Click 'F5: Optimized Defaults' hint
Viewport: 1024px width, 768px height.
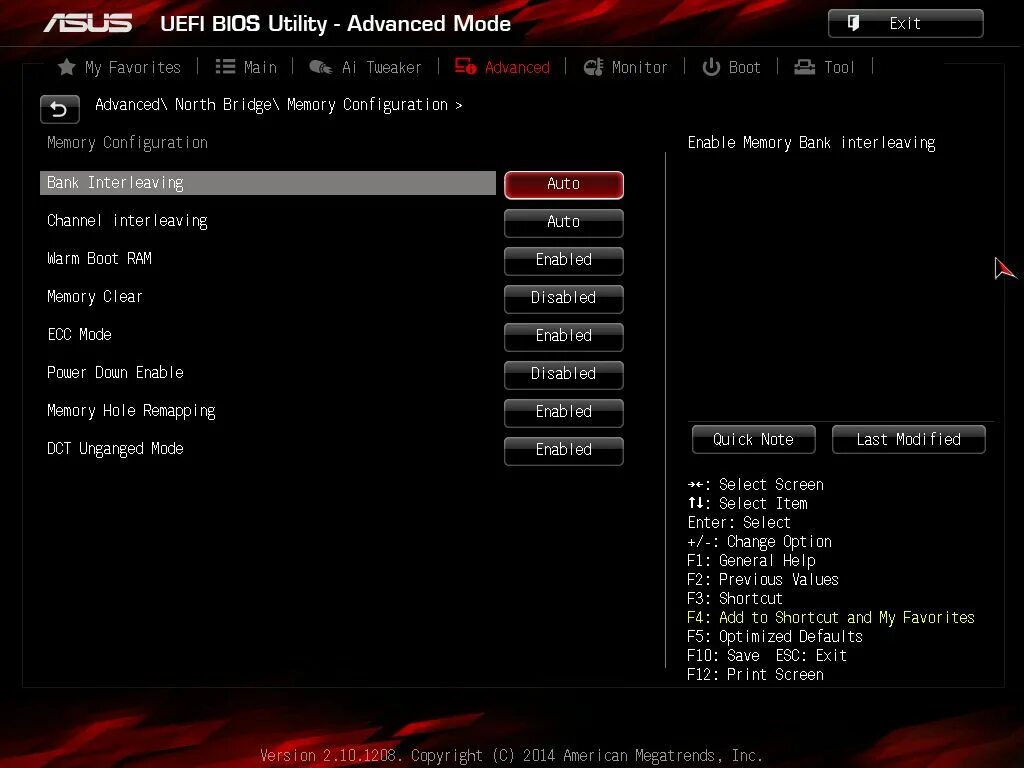[775, 637]
